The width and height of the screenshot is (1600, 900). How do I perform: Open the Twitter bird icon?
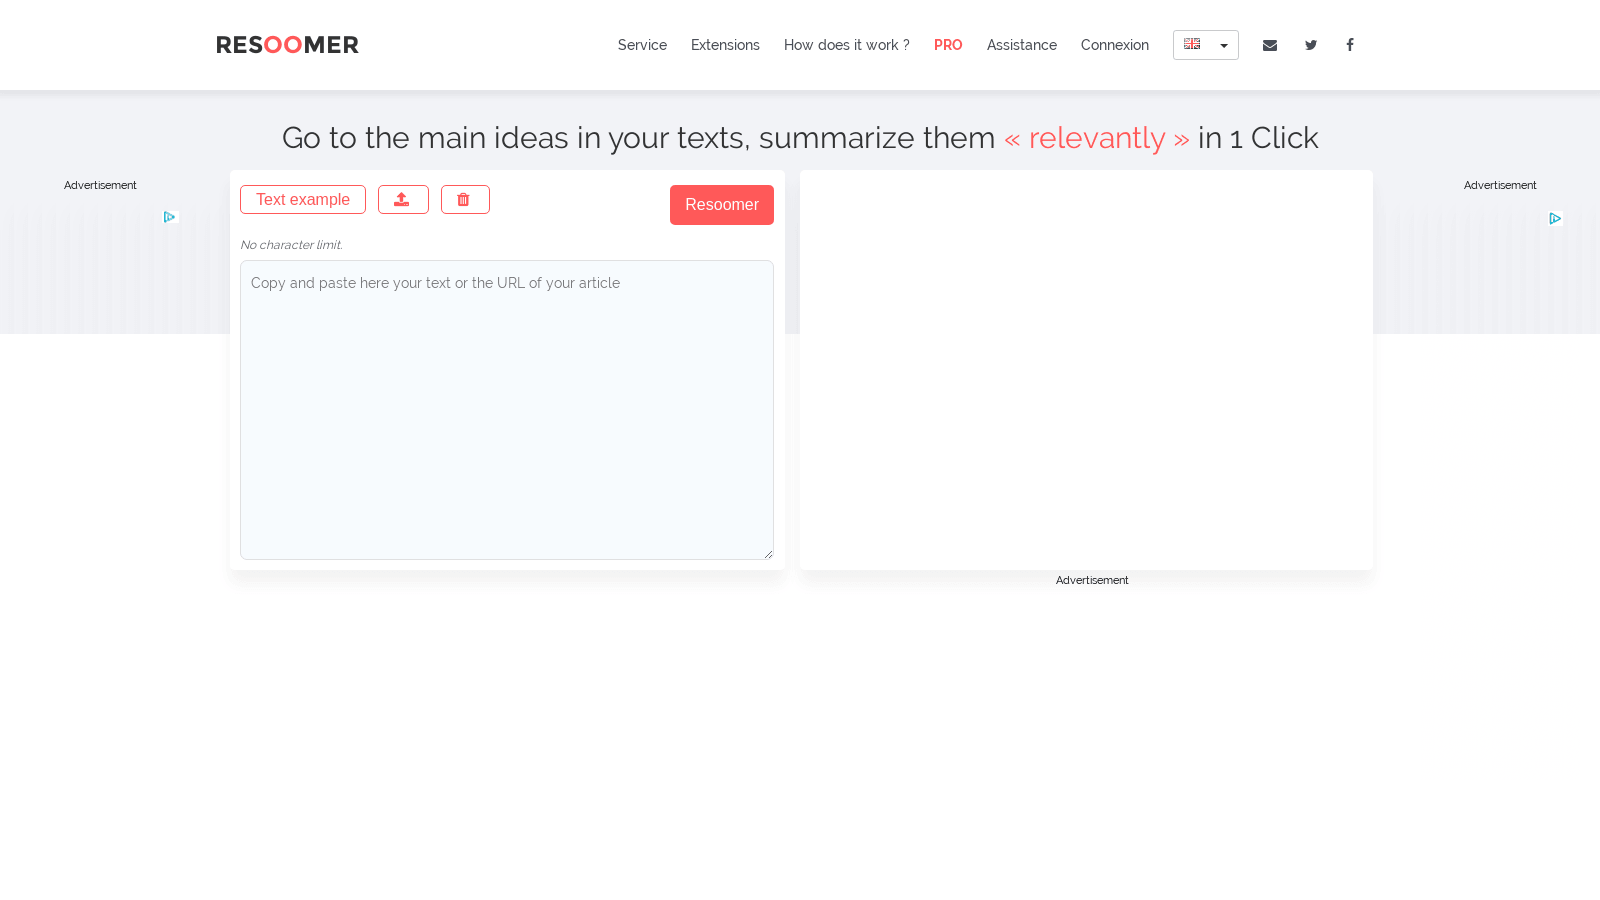click(1311, 45)
